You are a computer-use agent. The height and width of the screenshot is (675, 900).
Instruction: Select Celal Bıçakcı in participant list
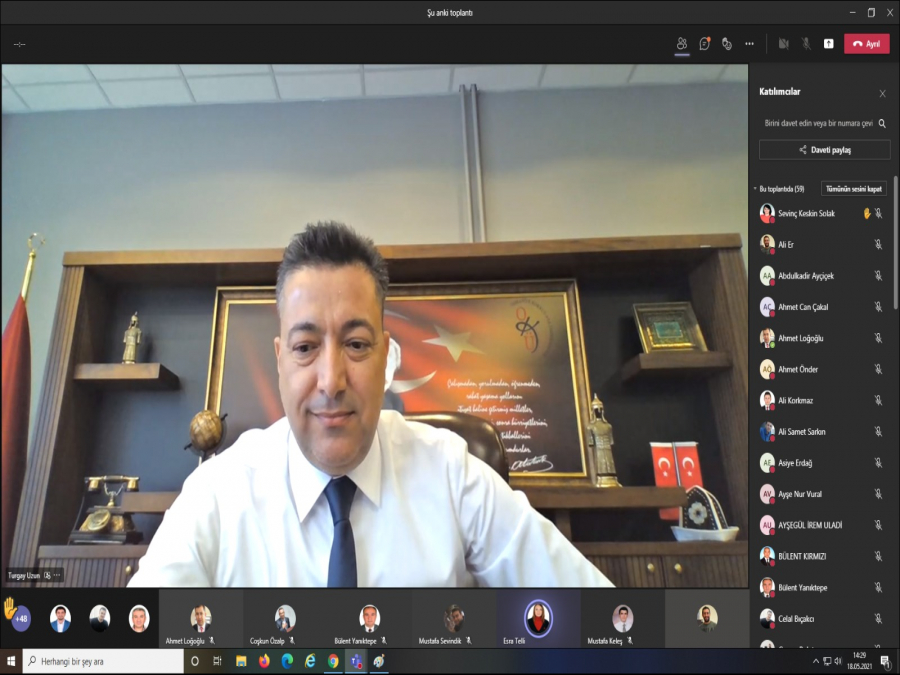click(x=822, y=619)
